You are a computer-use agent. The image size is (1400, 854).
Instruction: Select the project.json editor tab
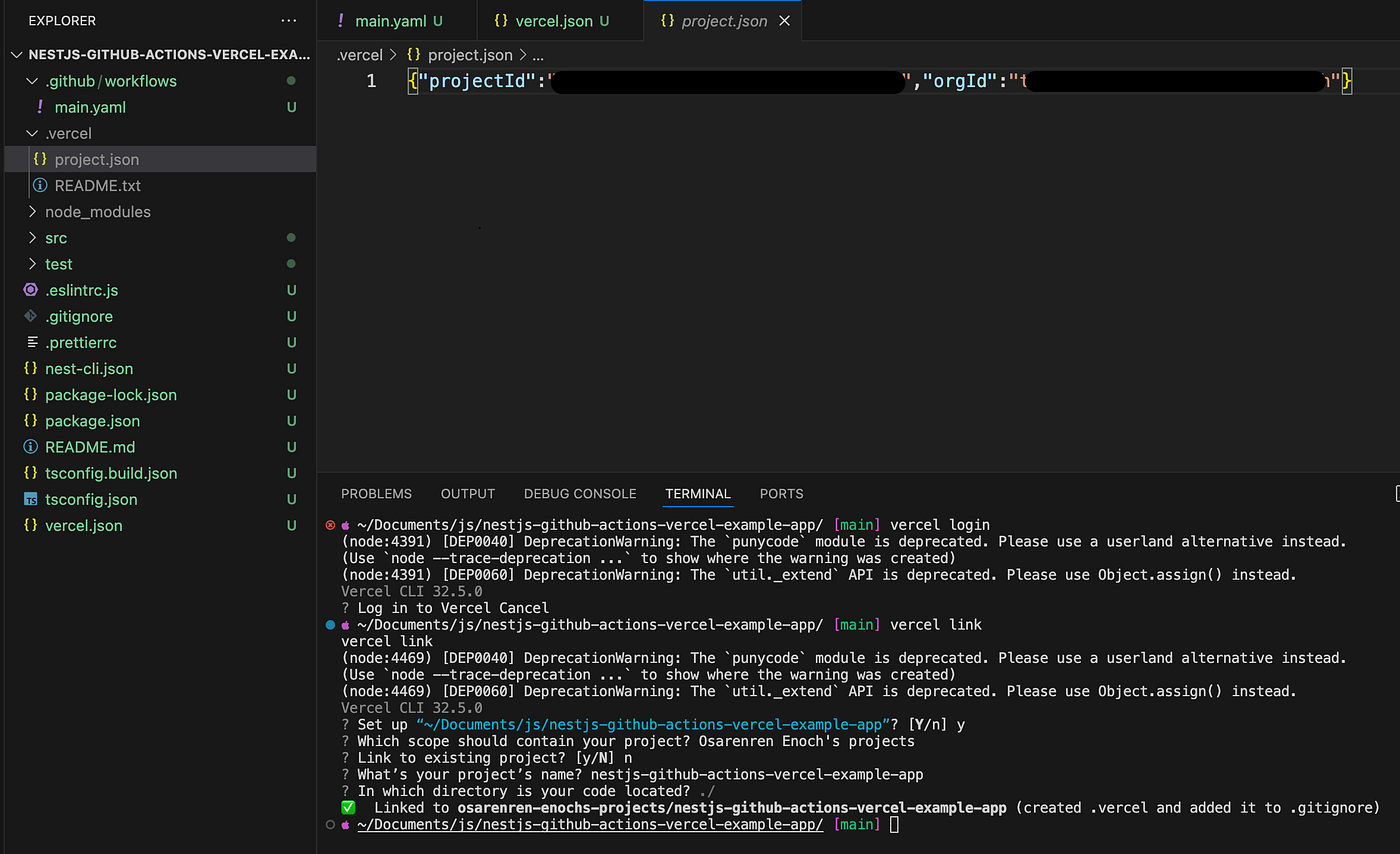tap(724, 20)
